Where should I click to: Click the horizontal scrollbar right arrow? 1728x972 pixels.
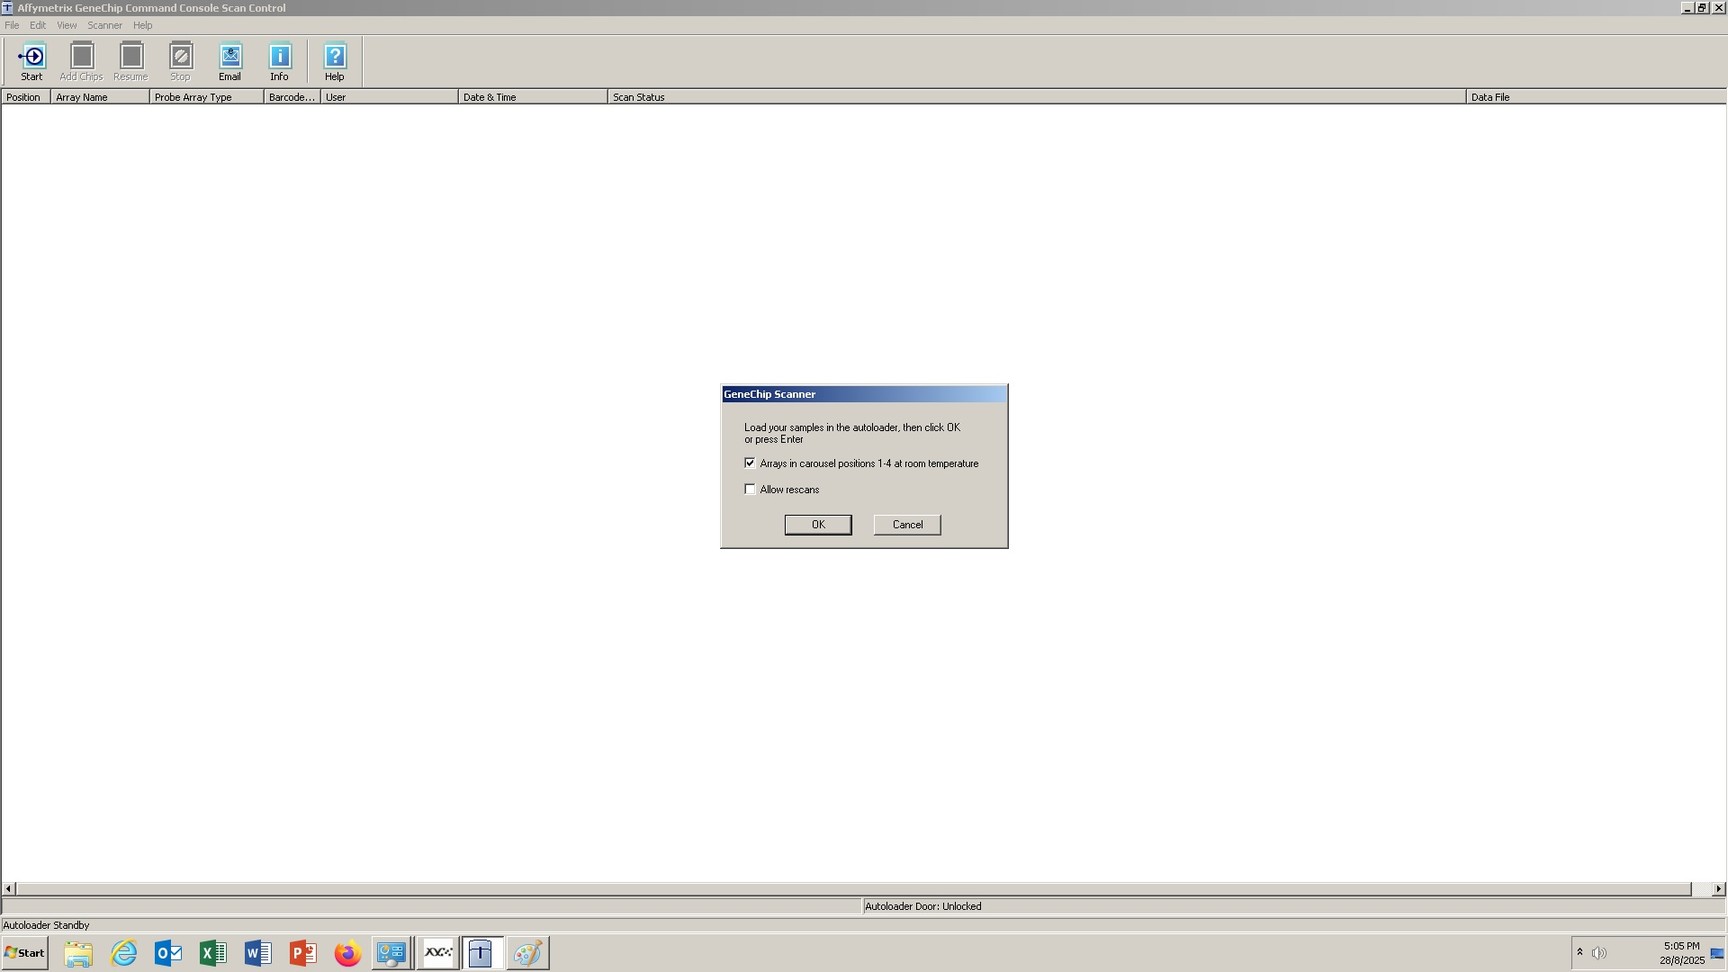[1718, 889]
